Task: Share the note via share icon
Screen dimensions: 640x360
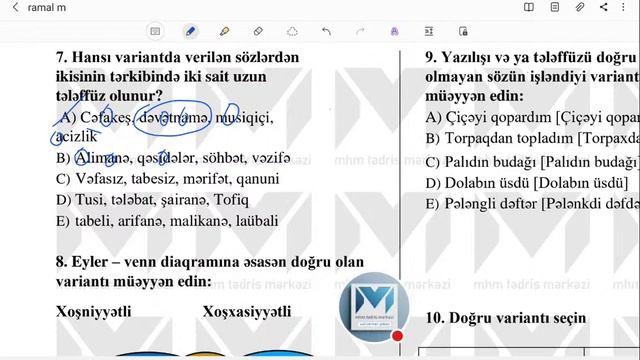Action: click(604, 7)
